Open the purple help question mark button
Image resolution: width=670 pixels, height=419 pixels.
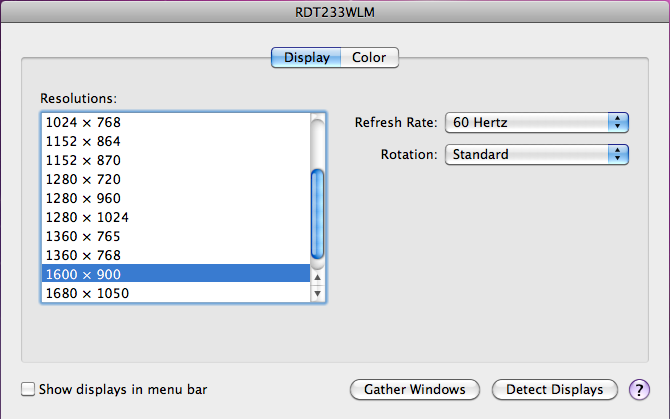pyautogui.click(x=640, y=389)
